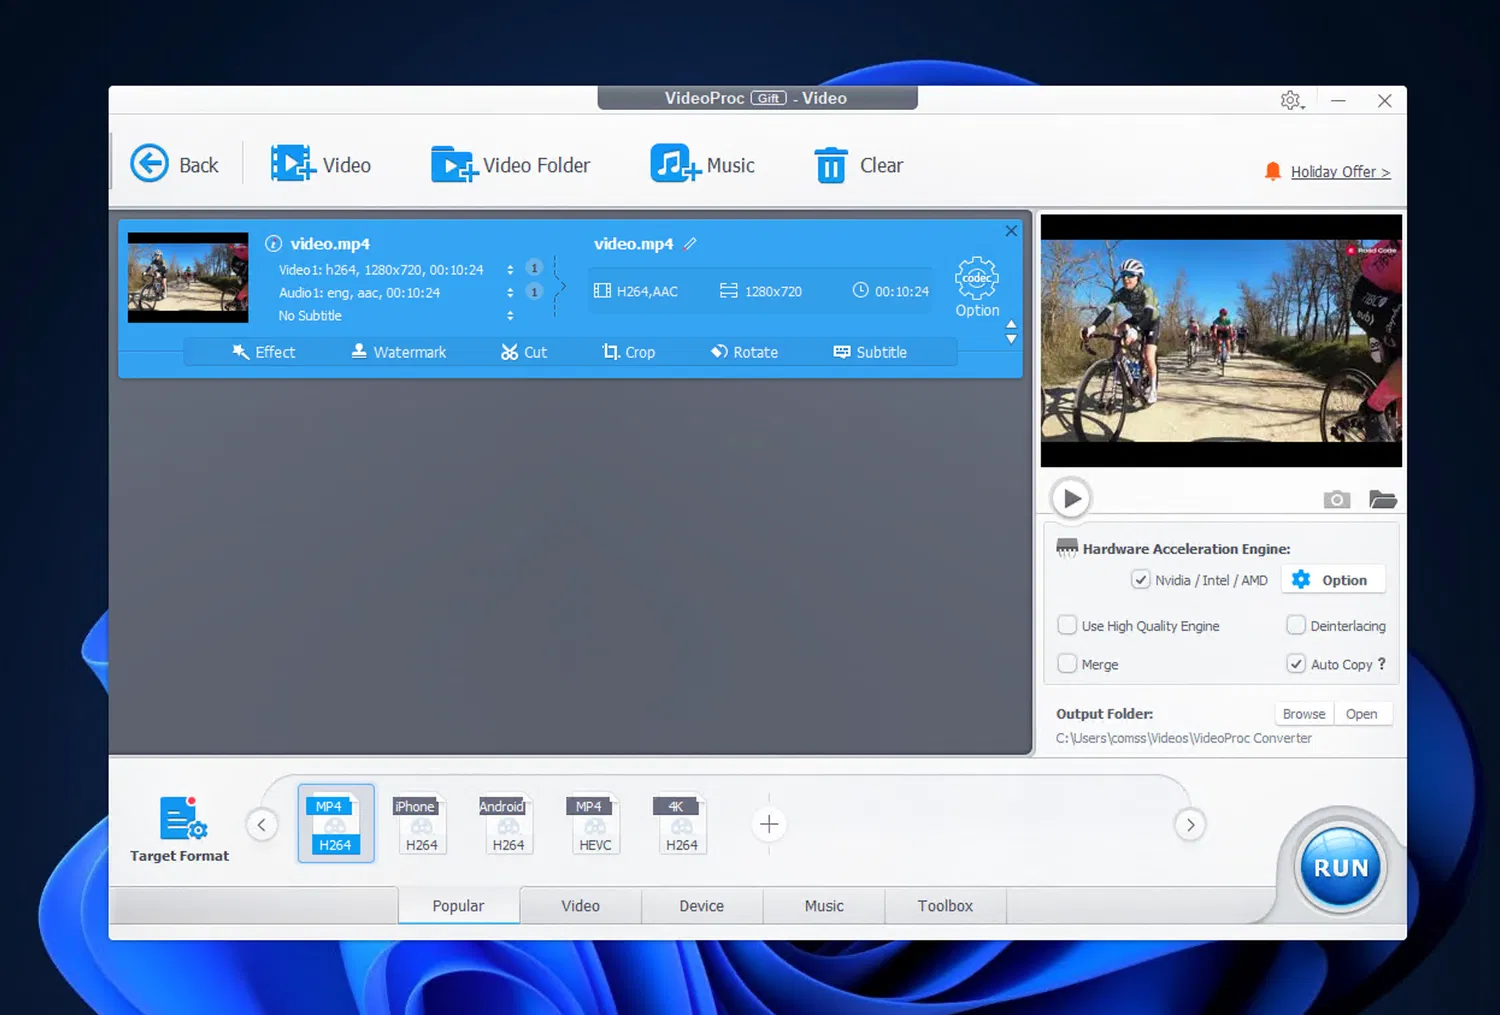Image resolution: width=1500 pixels, height=1015 pixels.
Task: Enable the Merge option
Action: point(1067,663)
